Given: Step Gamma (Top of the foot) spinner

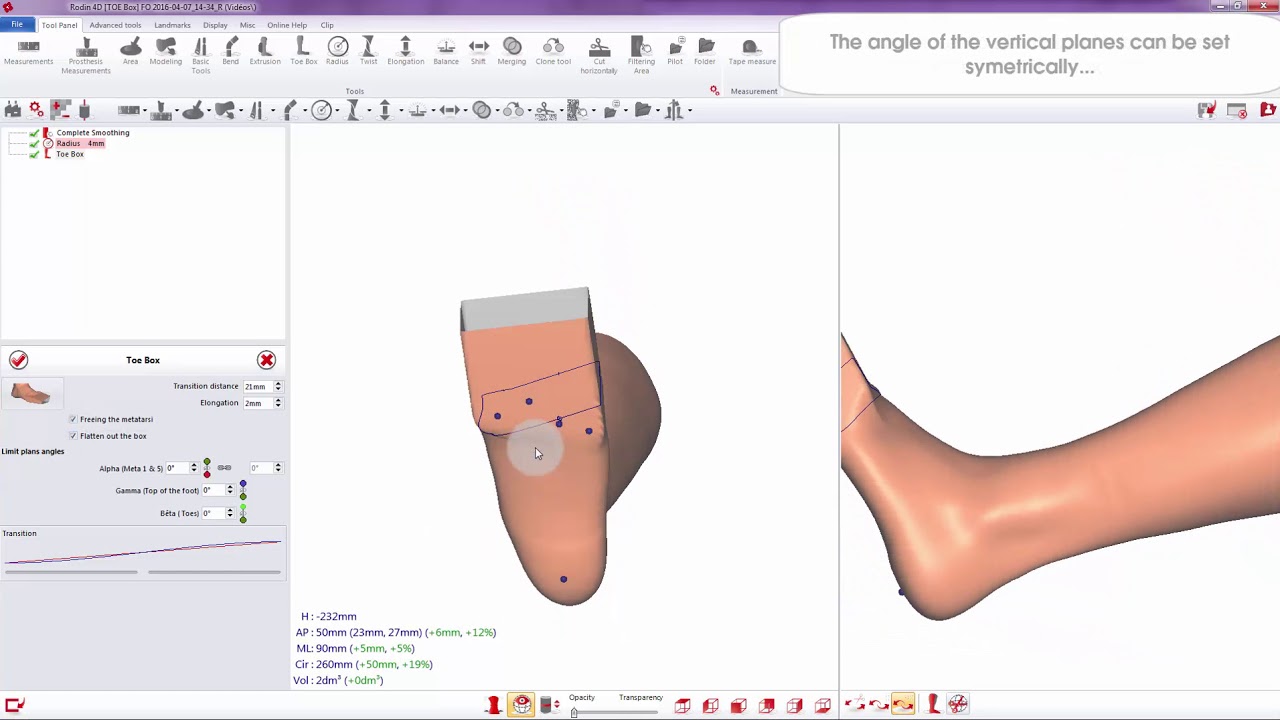Looking at the screenshot, I should (x=230, y=490).
